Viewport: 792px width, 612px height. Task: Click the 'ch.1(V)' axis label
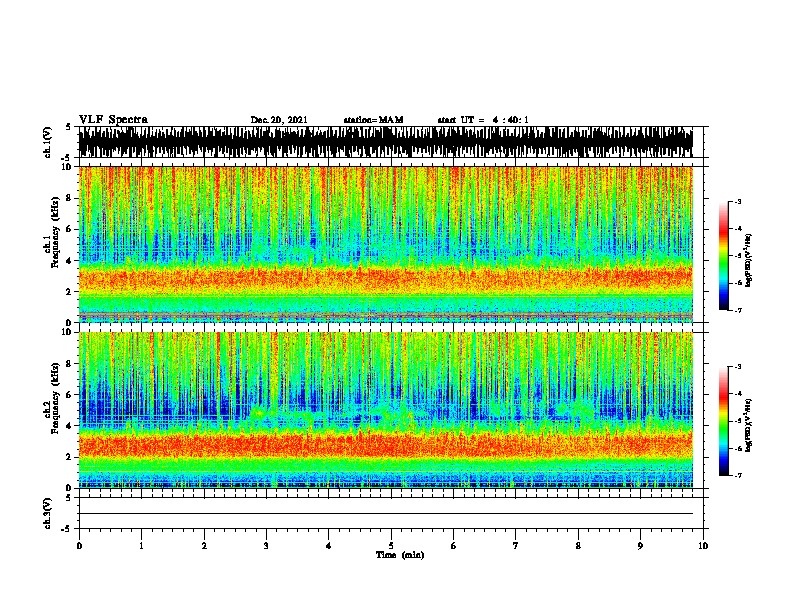(x=48, y=142)
